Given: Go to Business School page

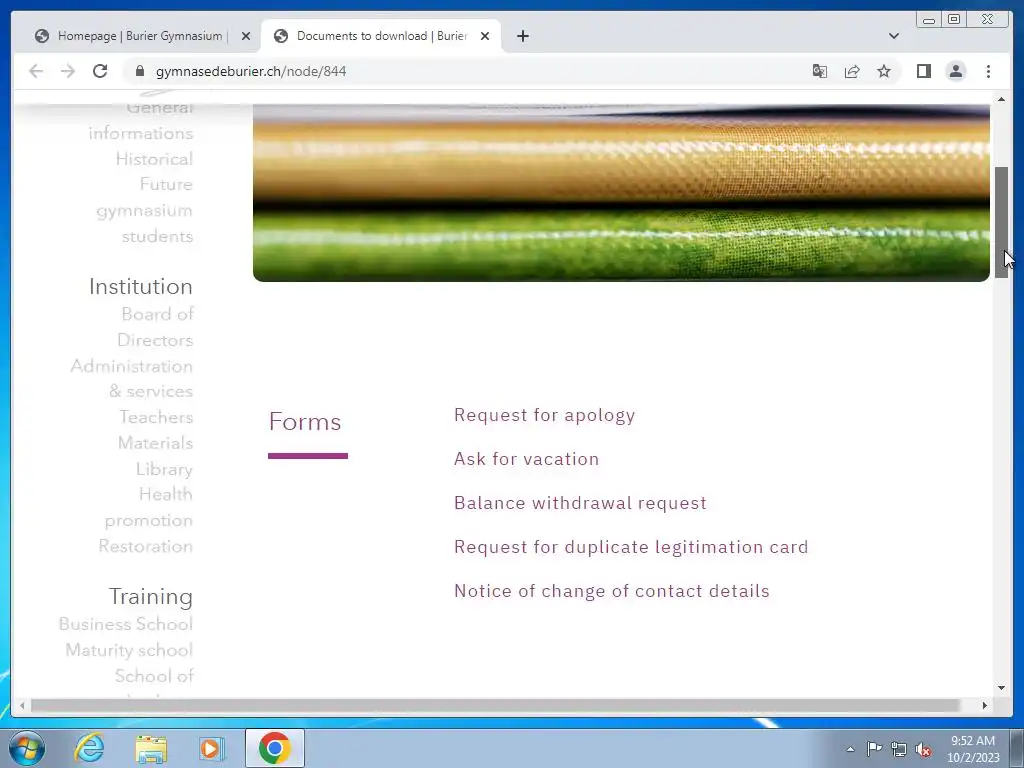Looking at the screenshot, I should coord(125,624).
